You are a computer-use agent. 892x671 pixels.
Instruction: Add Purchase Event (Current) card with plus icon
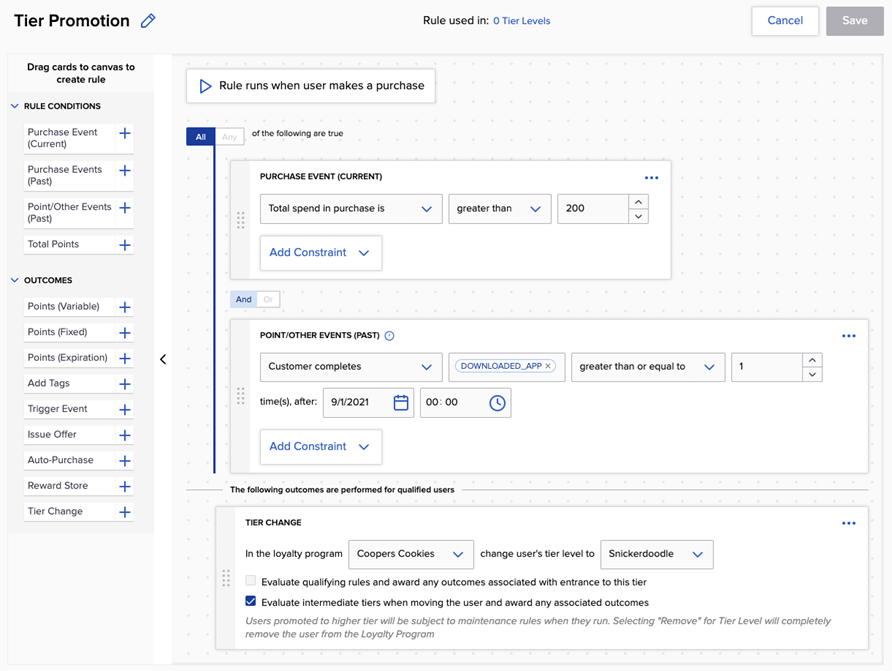[125, 133]
